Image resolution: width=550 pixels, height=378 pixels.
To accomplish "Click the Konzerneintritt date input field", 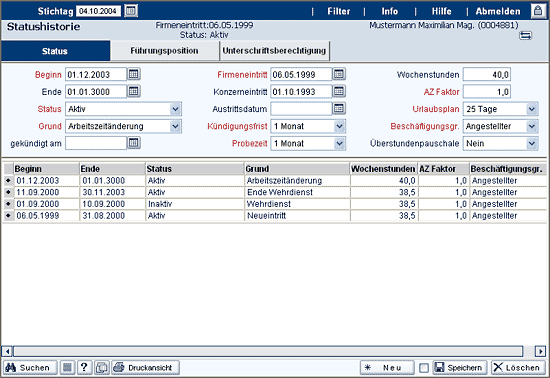I will [x=301, y=92].
